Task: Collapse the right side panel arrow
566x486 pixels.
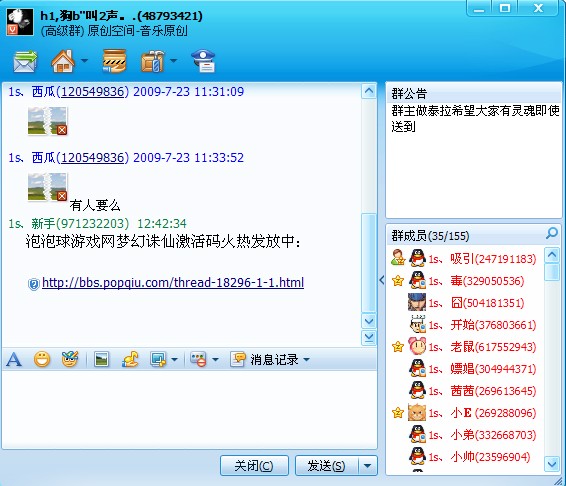Action: pos(382,279)
